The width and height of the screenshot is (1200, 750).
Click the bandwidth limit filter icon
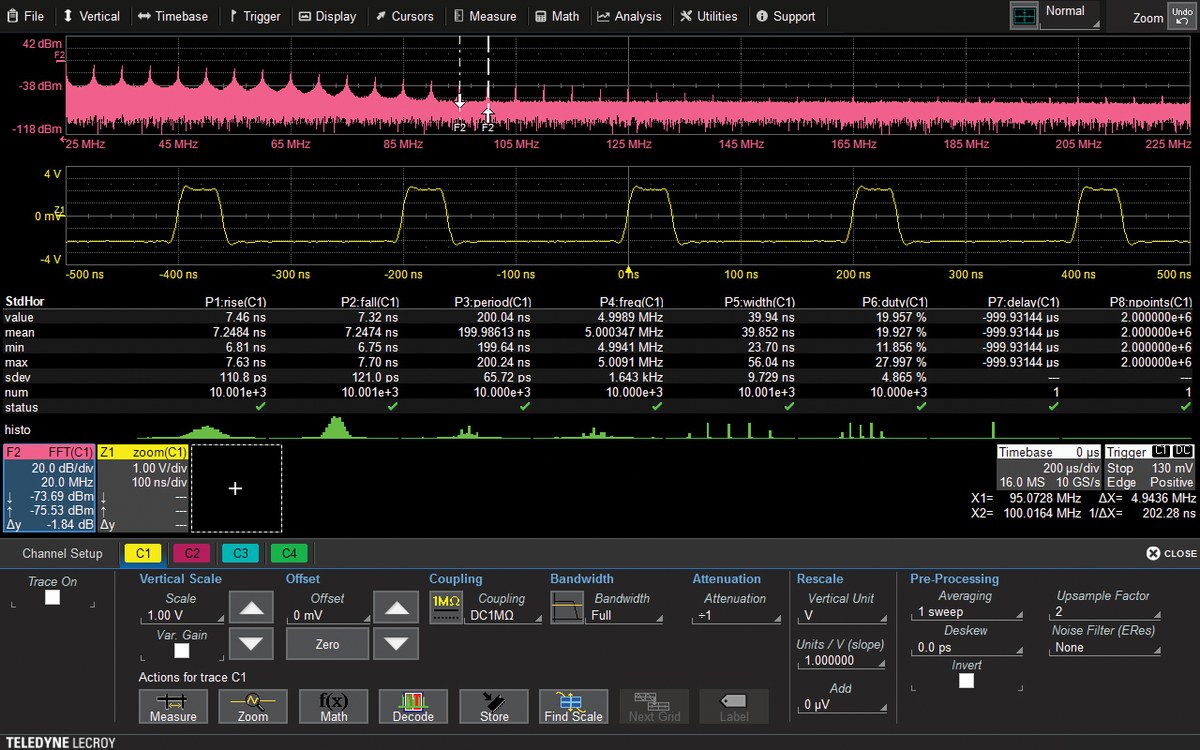[x=567, y=607]
